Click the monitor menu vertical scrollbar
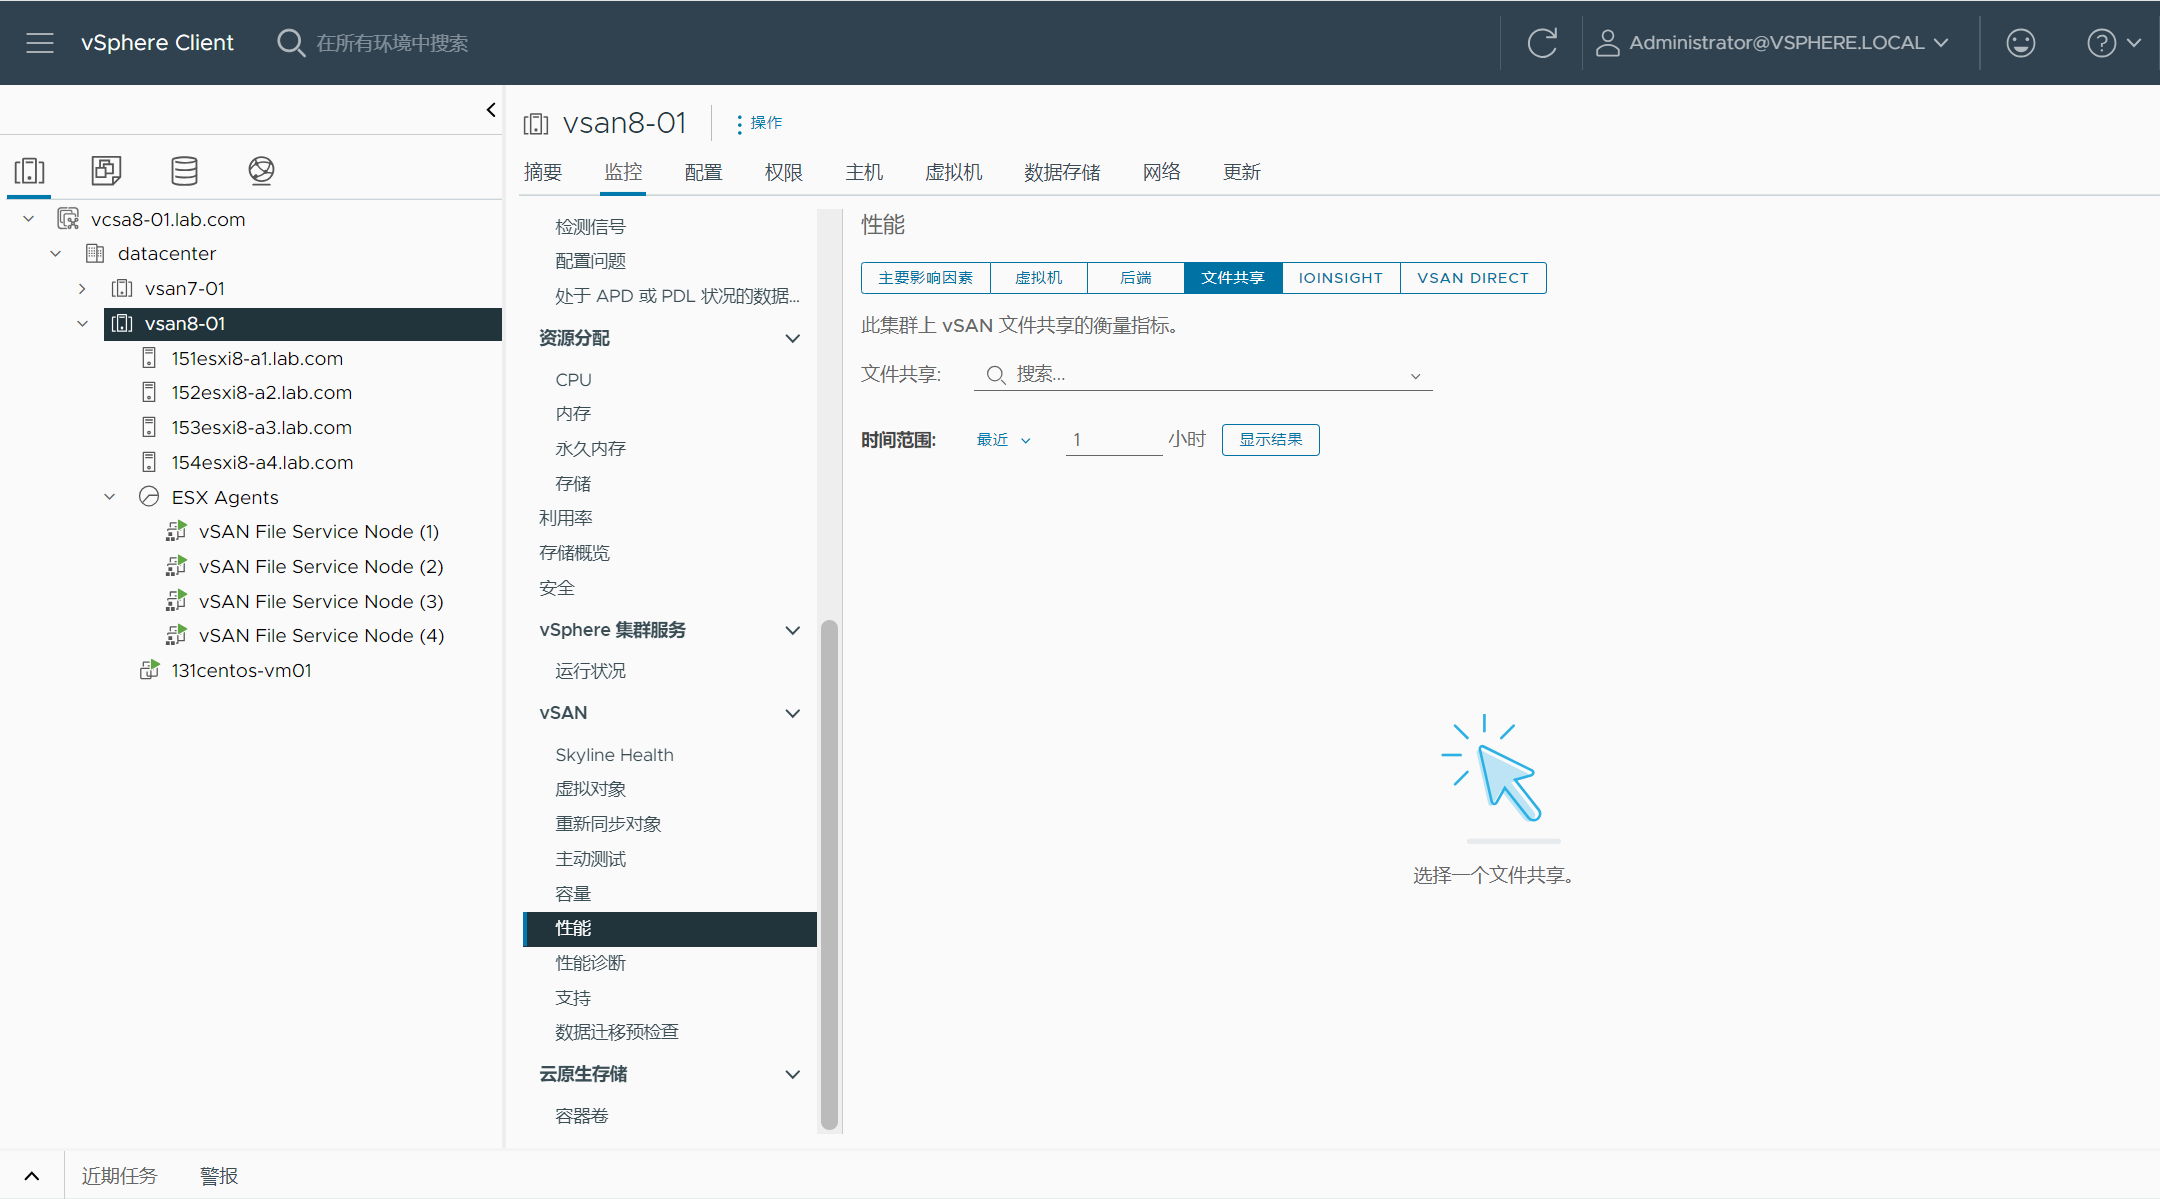The height and width of the screenshot is (1199, 2160). point(829,875)
